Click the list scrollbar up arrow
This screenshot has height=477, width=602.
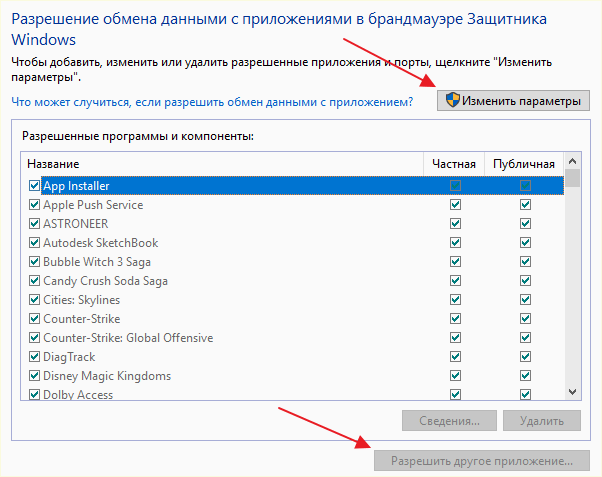click(572, 161)
